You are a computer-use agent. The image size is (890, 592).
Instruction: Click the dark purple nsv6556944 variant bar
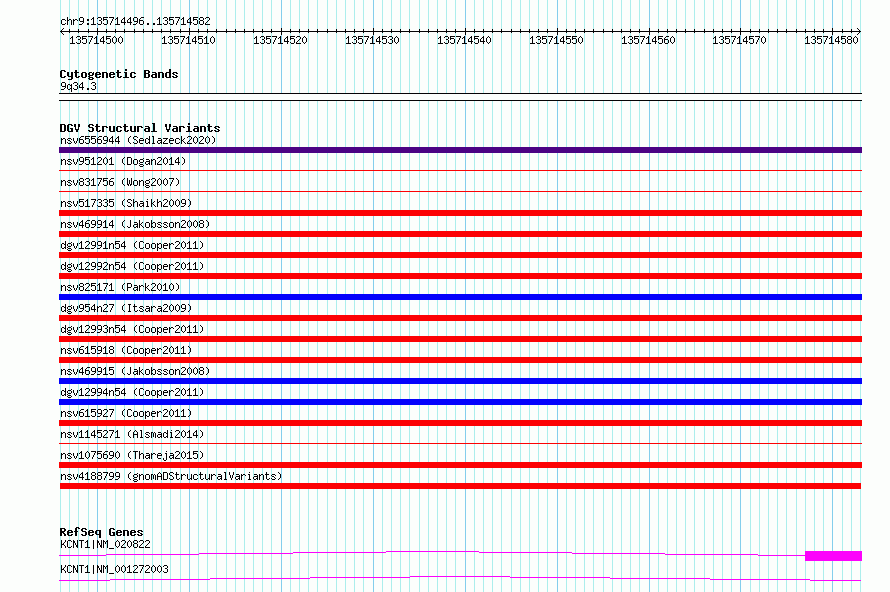tap(460, 150)
